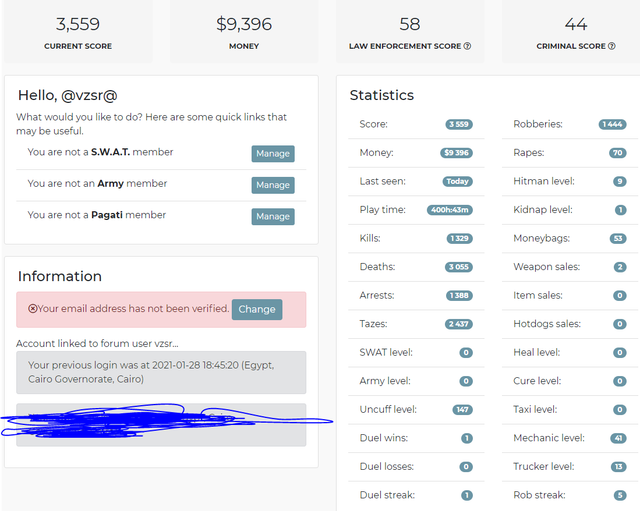
Task: Click the previous login info box
Action: (161, 372)
